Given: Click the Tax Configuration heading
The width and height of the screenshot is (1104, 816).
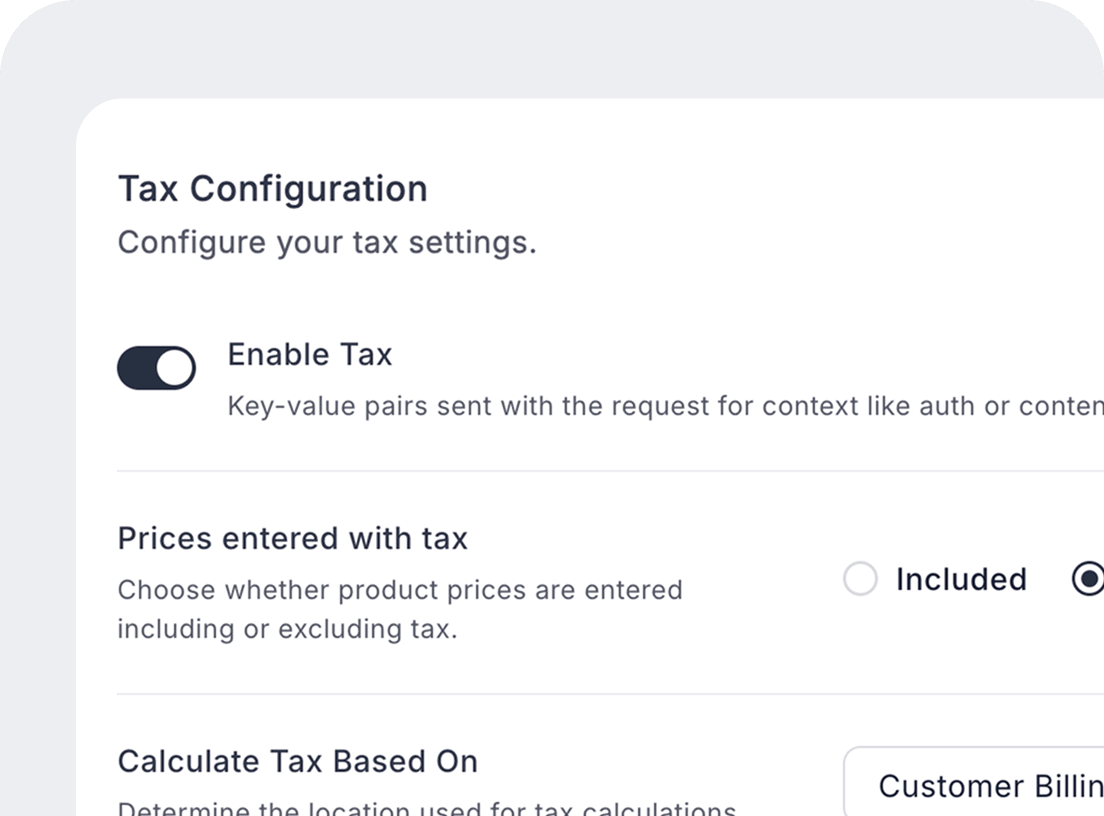Looking at the screenshot, I should (x=273, y=189).
